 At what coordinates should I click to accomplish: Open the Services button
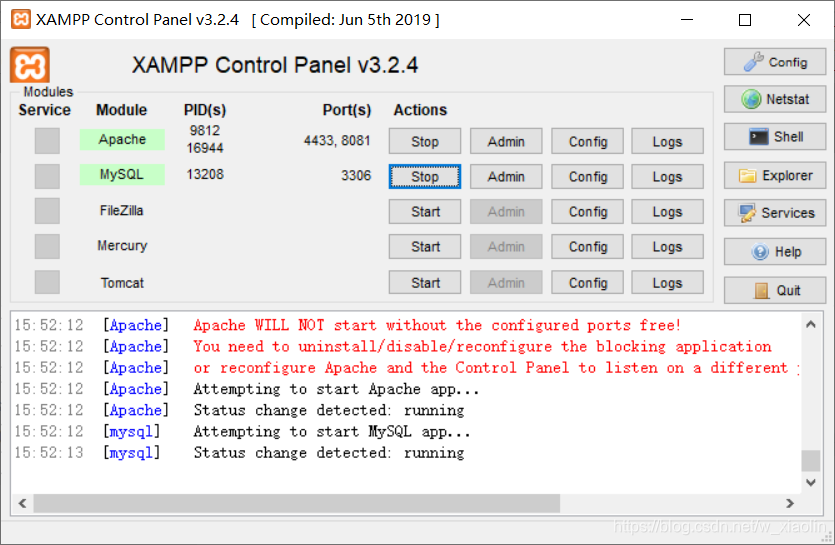775,213
